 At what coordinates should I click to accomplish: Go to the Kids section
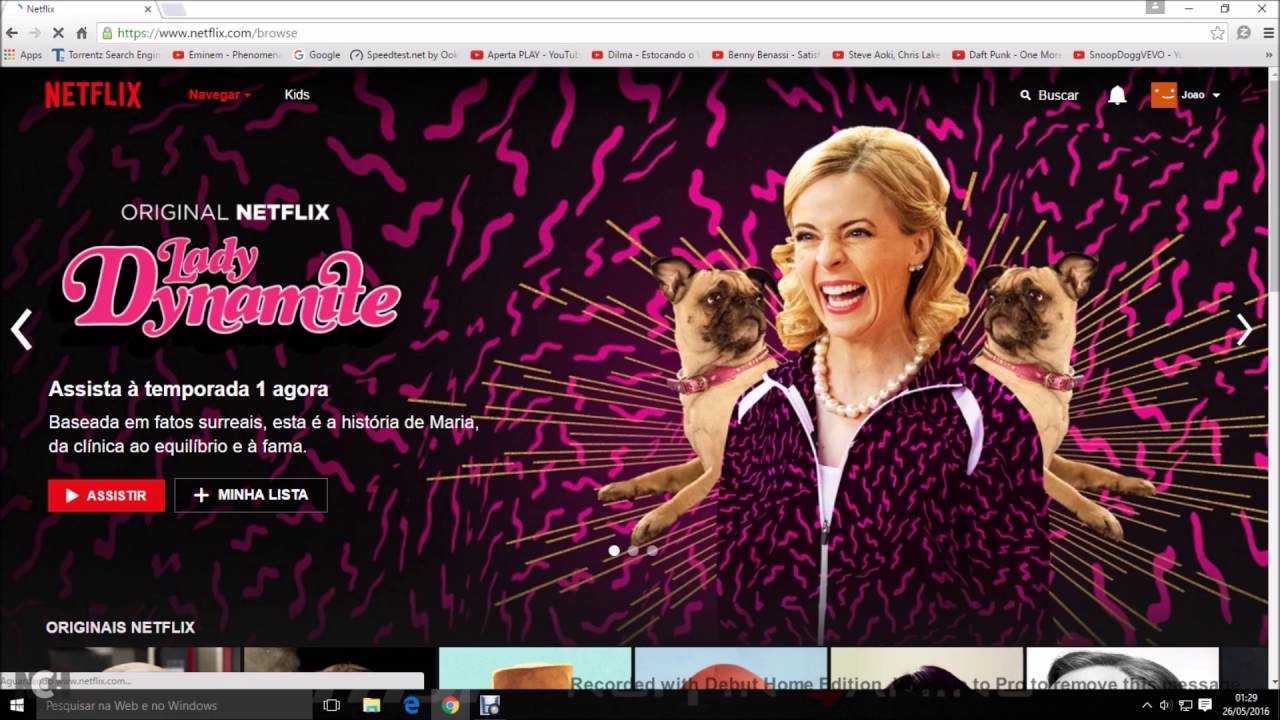point(297,95)
